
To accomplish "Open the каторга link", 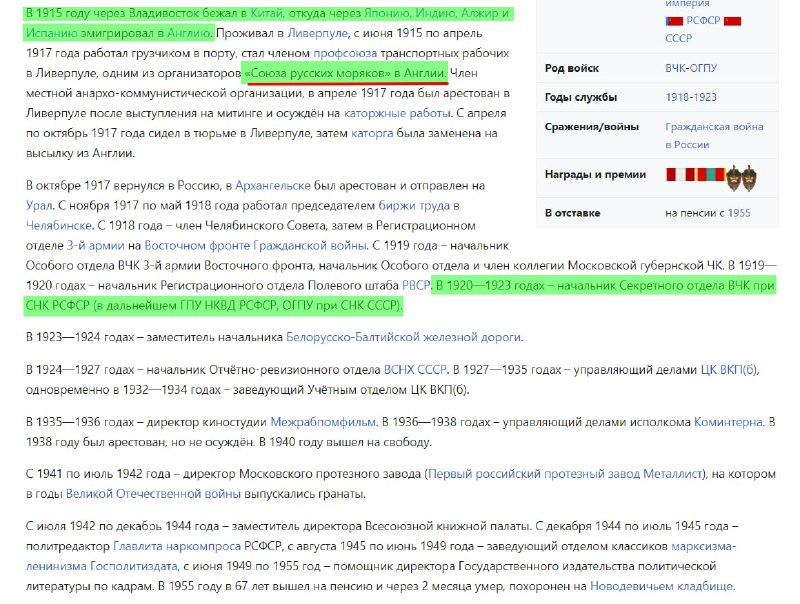I will pyautogui.click(x=372, y=133).
